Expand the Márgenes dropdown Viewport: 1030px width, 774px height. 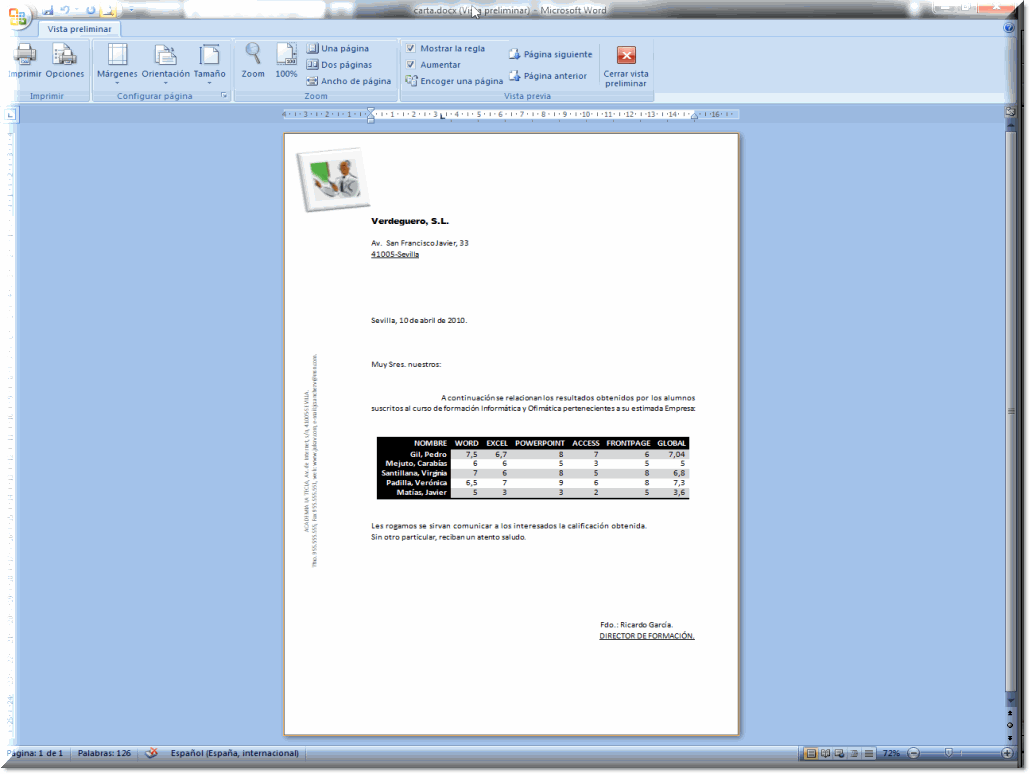click(117, 62)
